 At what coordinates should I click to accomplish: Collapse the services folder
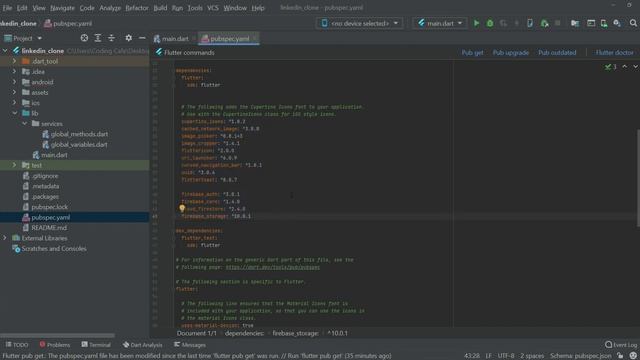tap(24, 124)
